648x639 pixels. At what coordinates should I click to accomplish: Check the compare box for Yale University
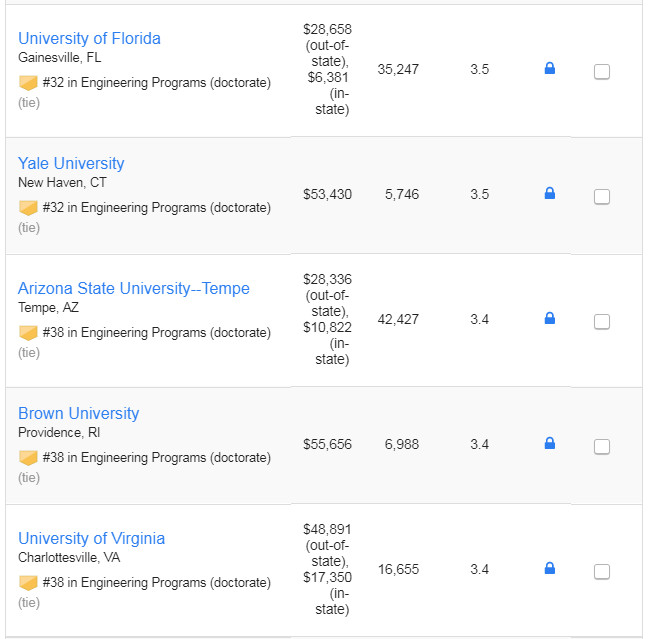601,197
